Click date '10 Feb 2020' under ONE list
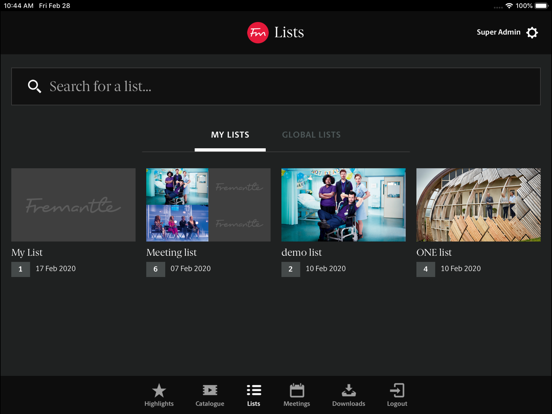The image size is (552, 414). pos(461,269)
